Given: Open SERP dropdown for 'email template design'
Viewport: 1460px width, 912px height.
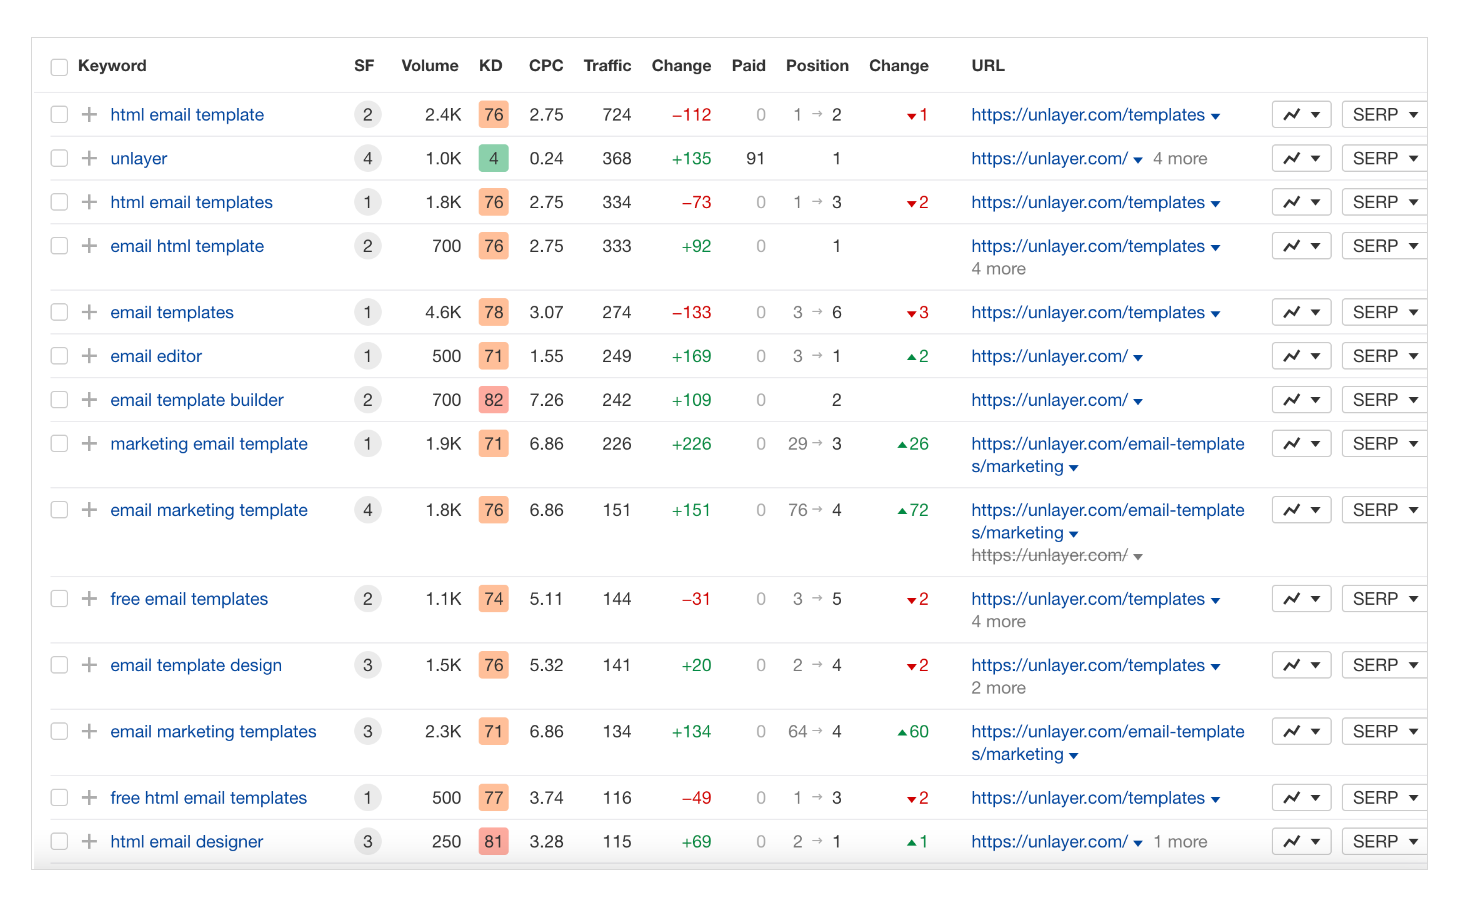Looking at the screenshot, I should 1384,665.
